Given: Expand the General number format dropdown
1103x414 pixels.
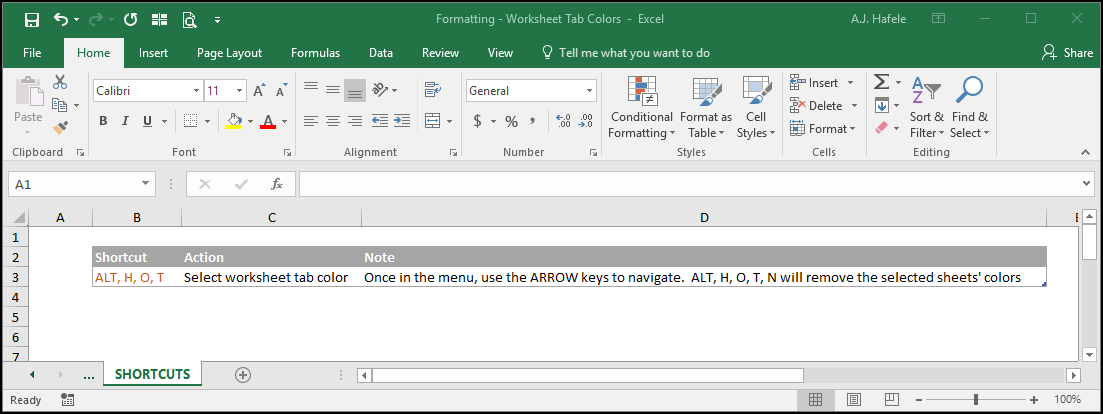Looking at the screenshot, I should coord(589,91).
